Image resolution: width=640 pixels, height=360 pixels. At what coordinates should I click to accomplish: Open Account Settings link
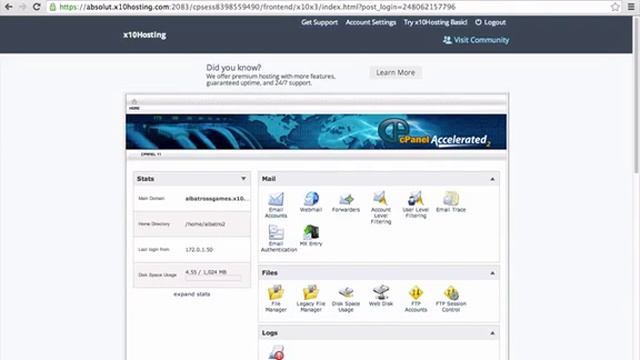371,22
